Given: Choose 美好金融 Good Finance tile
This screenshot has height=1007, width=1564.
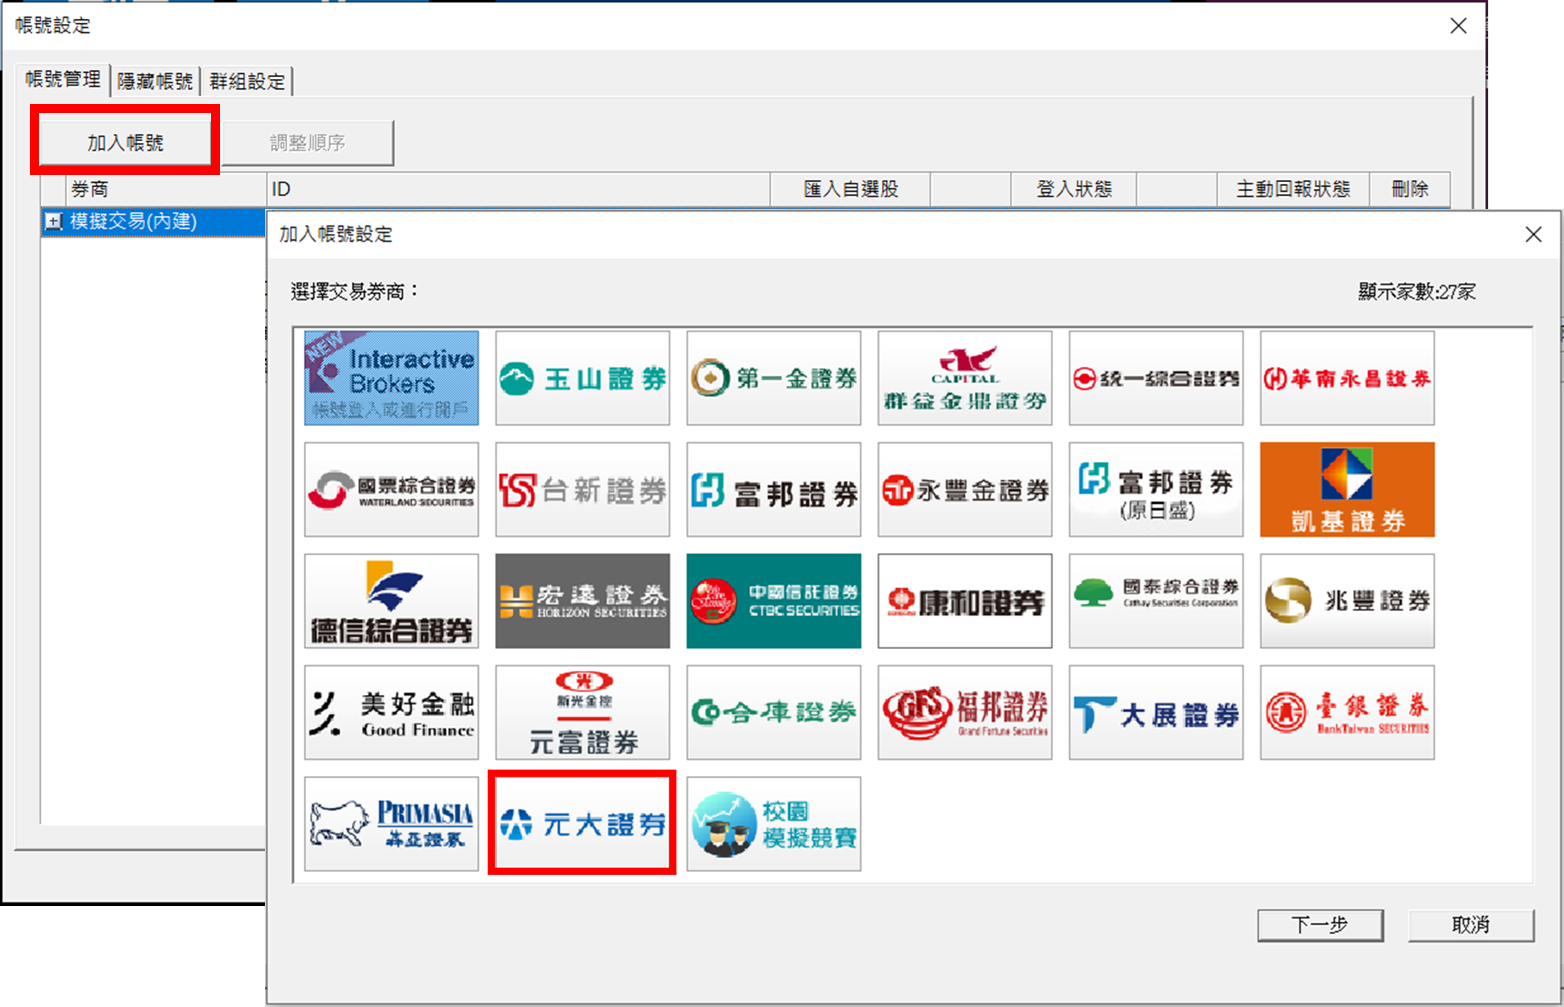Looking at the screenshot, I should point(391,713).
